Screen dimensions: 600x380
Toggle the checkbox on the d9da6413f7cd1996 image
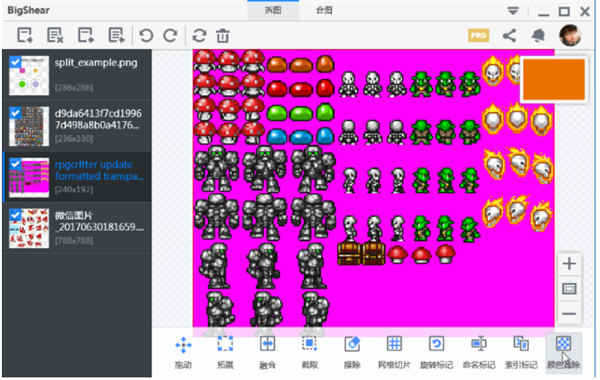pyautogui.click(x=15, y=113)
